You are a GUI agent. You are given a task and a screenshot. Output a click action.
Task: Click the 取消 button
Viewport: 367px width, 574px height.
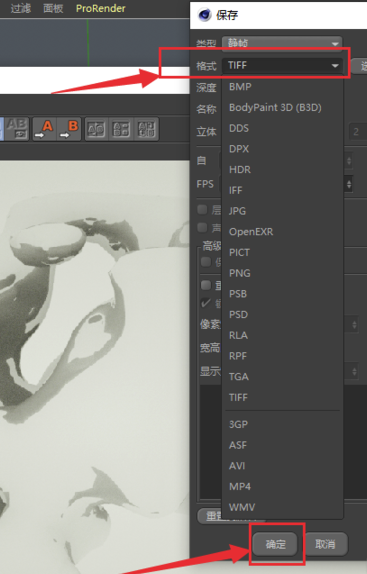click(x=325, y=544)
